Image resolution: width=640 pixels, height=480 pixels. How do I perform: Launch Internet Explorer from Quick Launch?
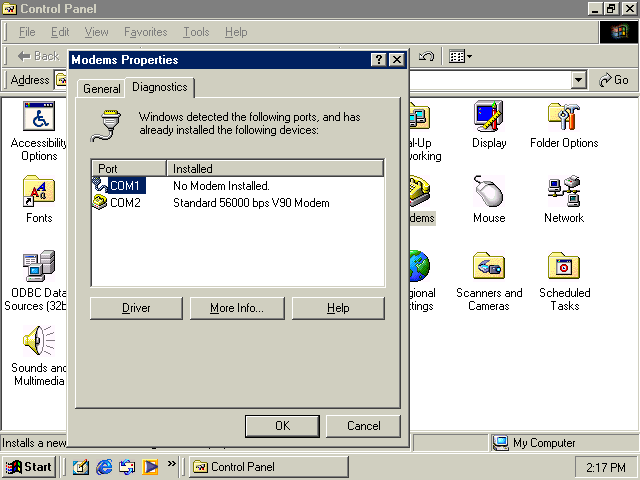[x=104, y=467]
